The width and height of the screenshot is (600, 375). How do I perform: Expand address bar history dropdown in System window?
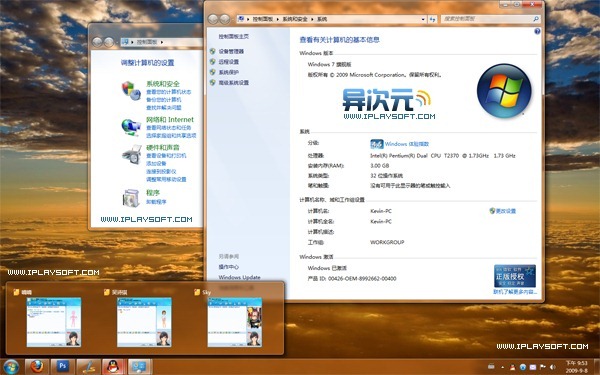pos(423,19)
